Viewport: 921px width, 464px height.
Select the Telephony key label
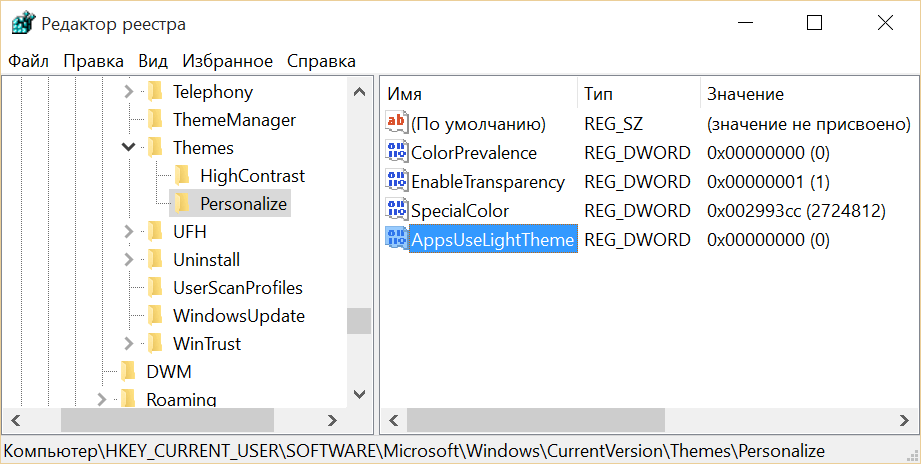pos(213,92)
